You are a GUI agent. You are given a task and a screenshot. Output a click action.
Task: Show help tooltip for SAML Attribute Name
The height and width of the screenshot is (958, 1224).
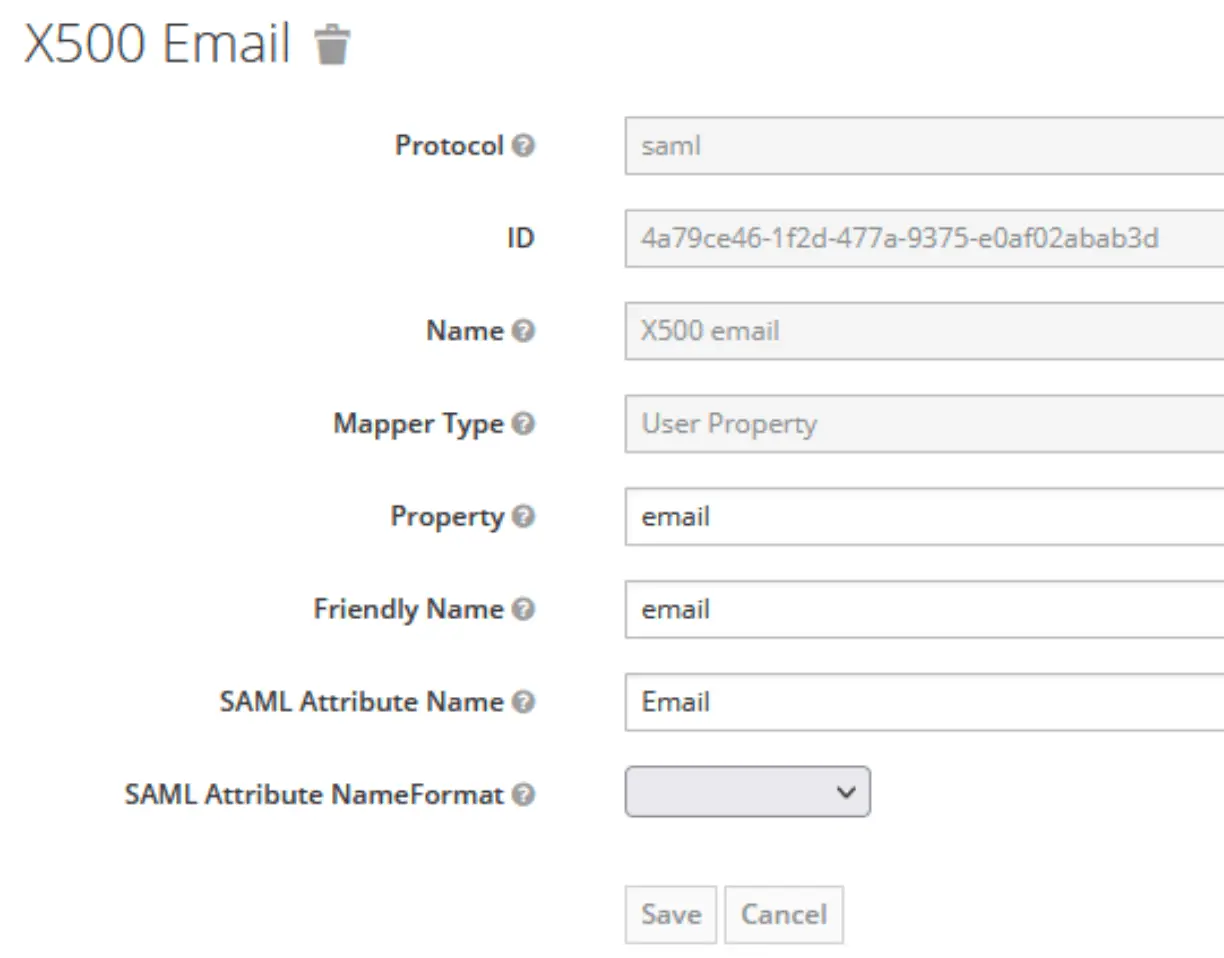(x=523, y=702)
